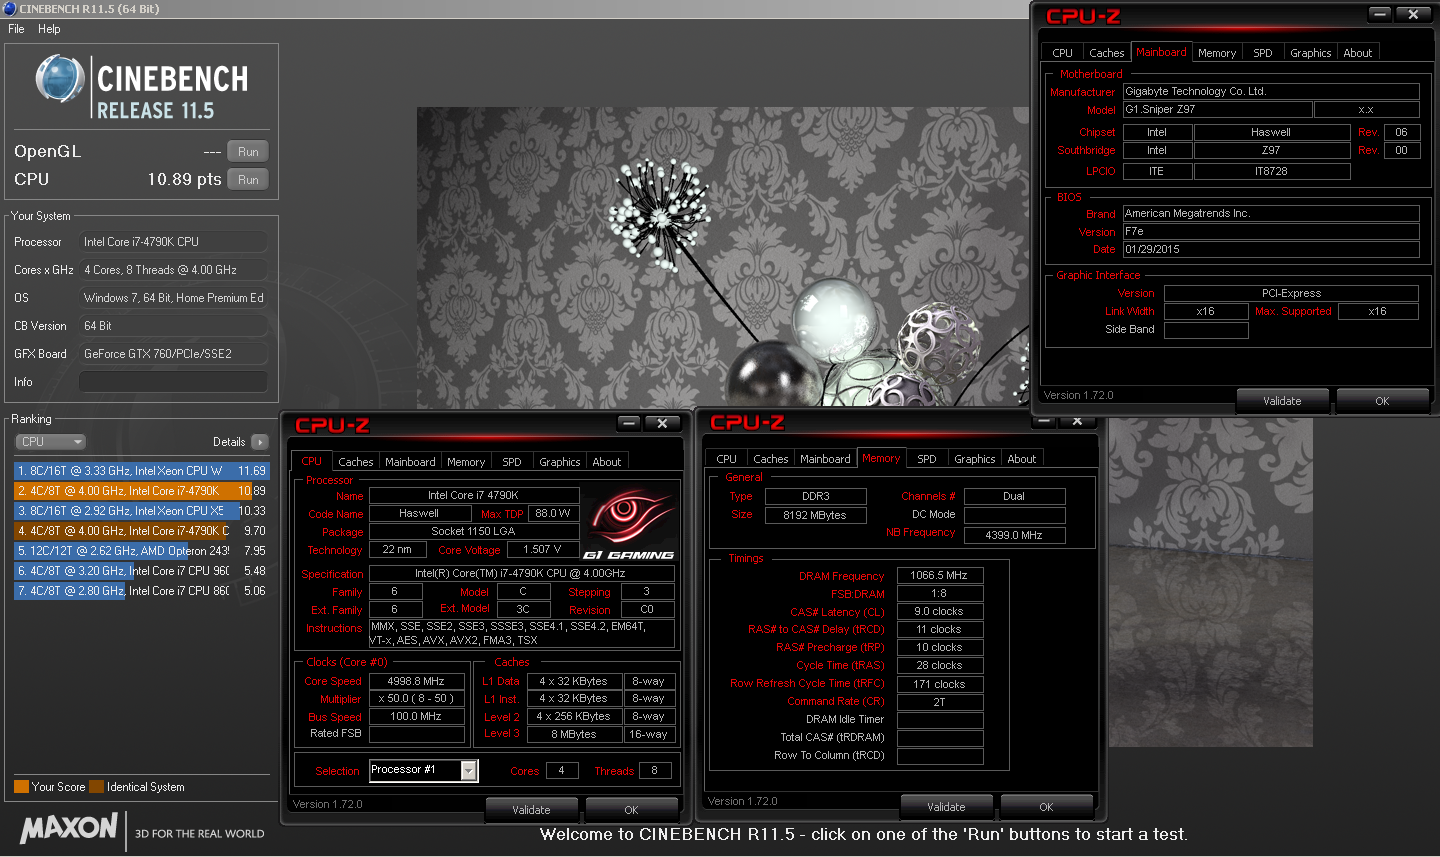
Task: Minimize the CPU-Z CPU tab window
Action: (x=629, y=424)
